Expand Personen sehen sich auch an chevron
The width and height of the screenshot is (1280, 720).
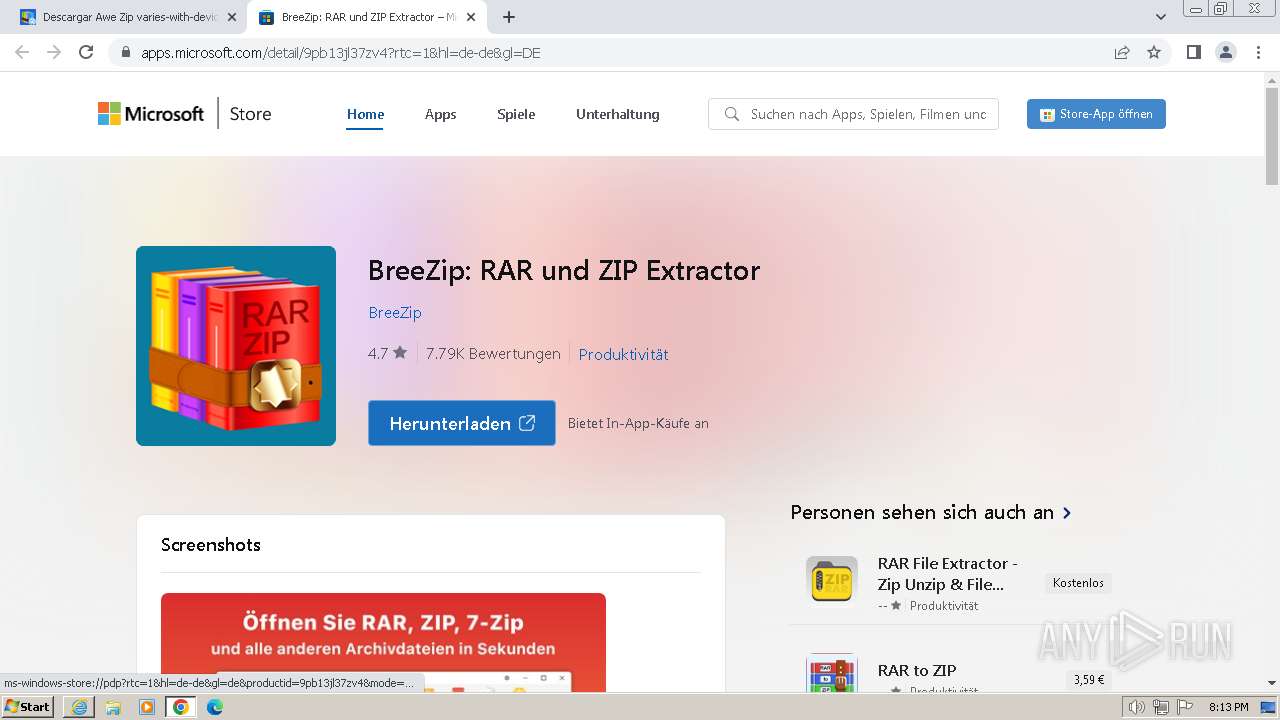(x=1067, y=513)
